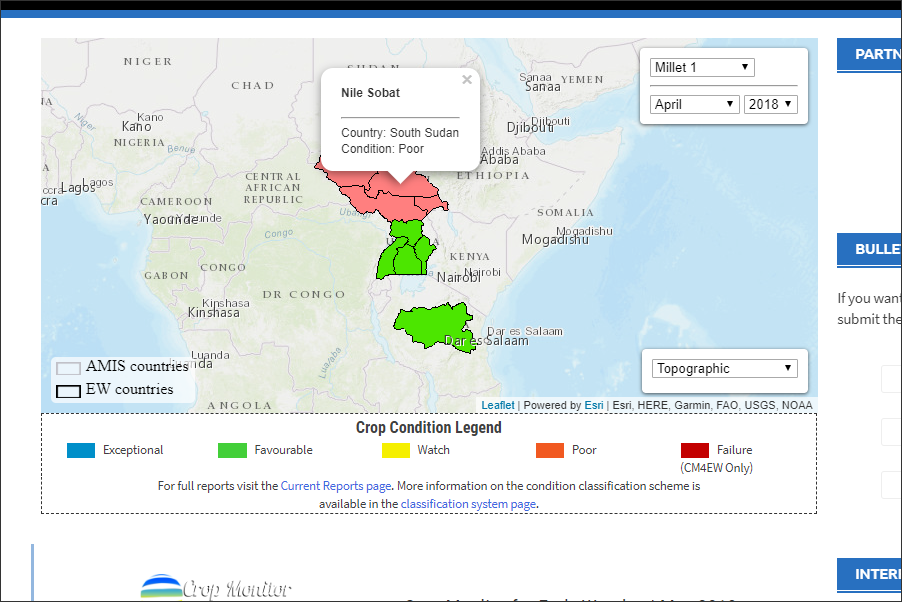Viewport: 902px width, 602px height.
Task: Close the Nile Sobat popup
Action: [466, 81]
